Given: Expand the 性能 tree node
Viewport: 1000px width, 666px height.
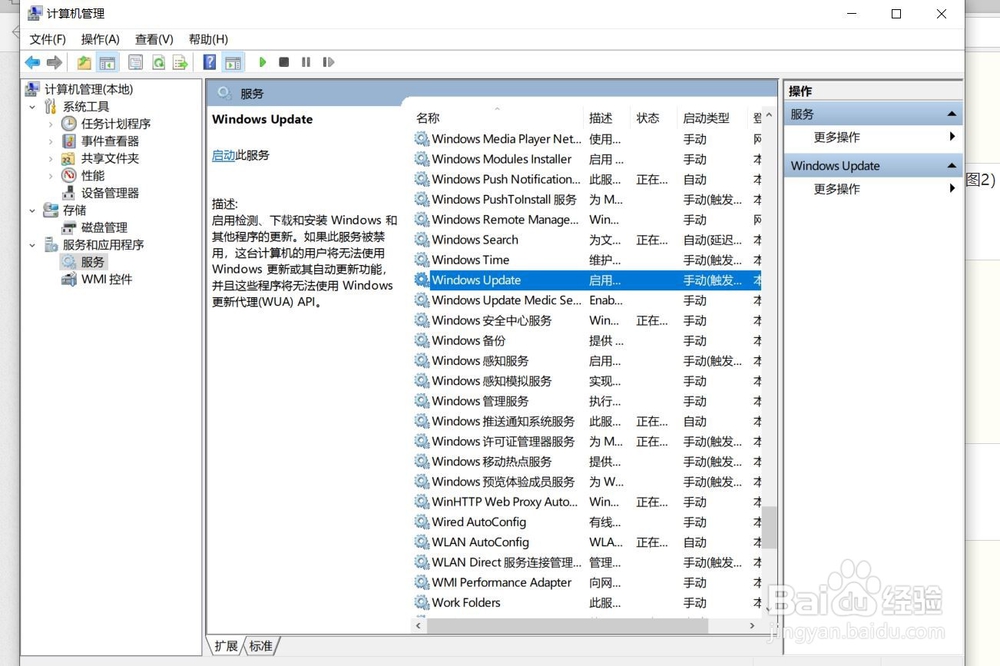Looking at the screenshot, I should coord(50,176).
